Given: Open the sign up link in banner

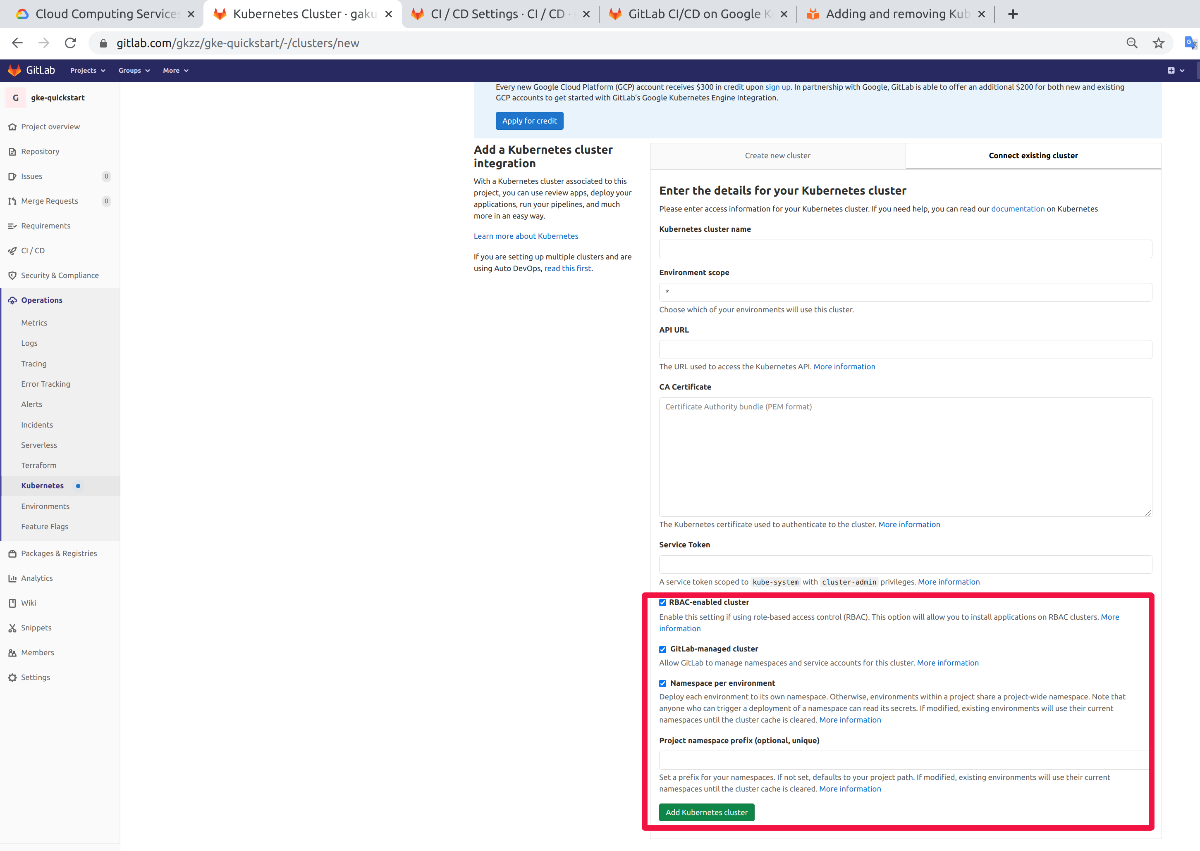Looking at the screenshot, I should [779, 87].
